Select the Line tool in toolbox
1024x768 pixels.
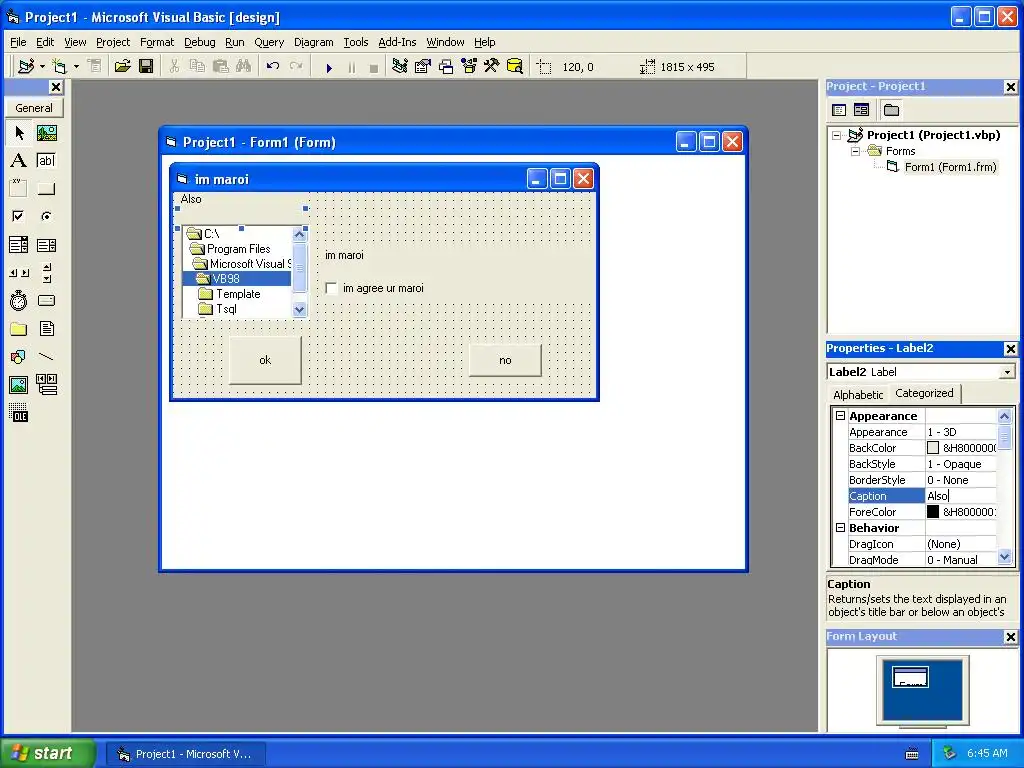point(46,357)
